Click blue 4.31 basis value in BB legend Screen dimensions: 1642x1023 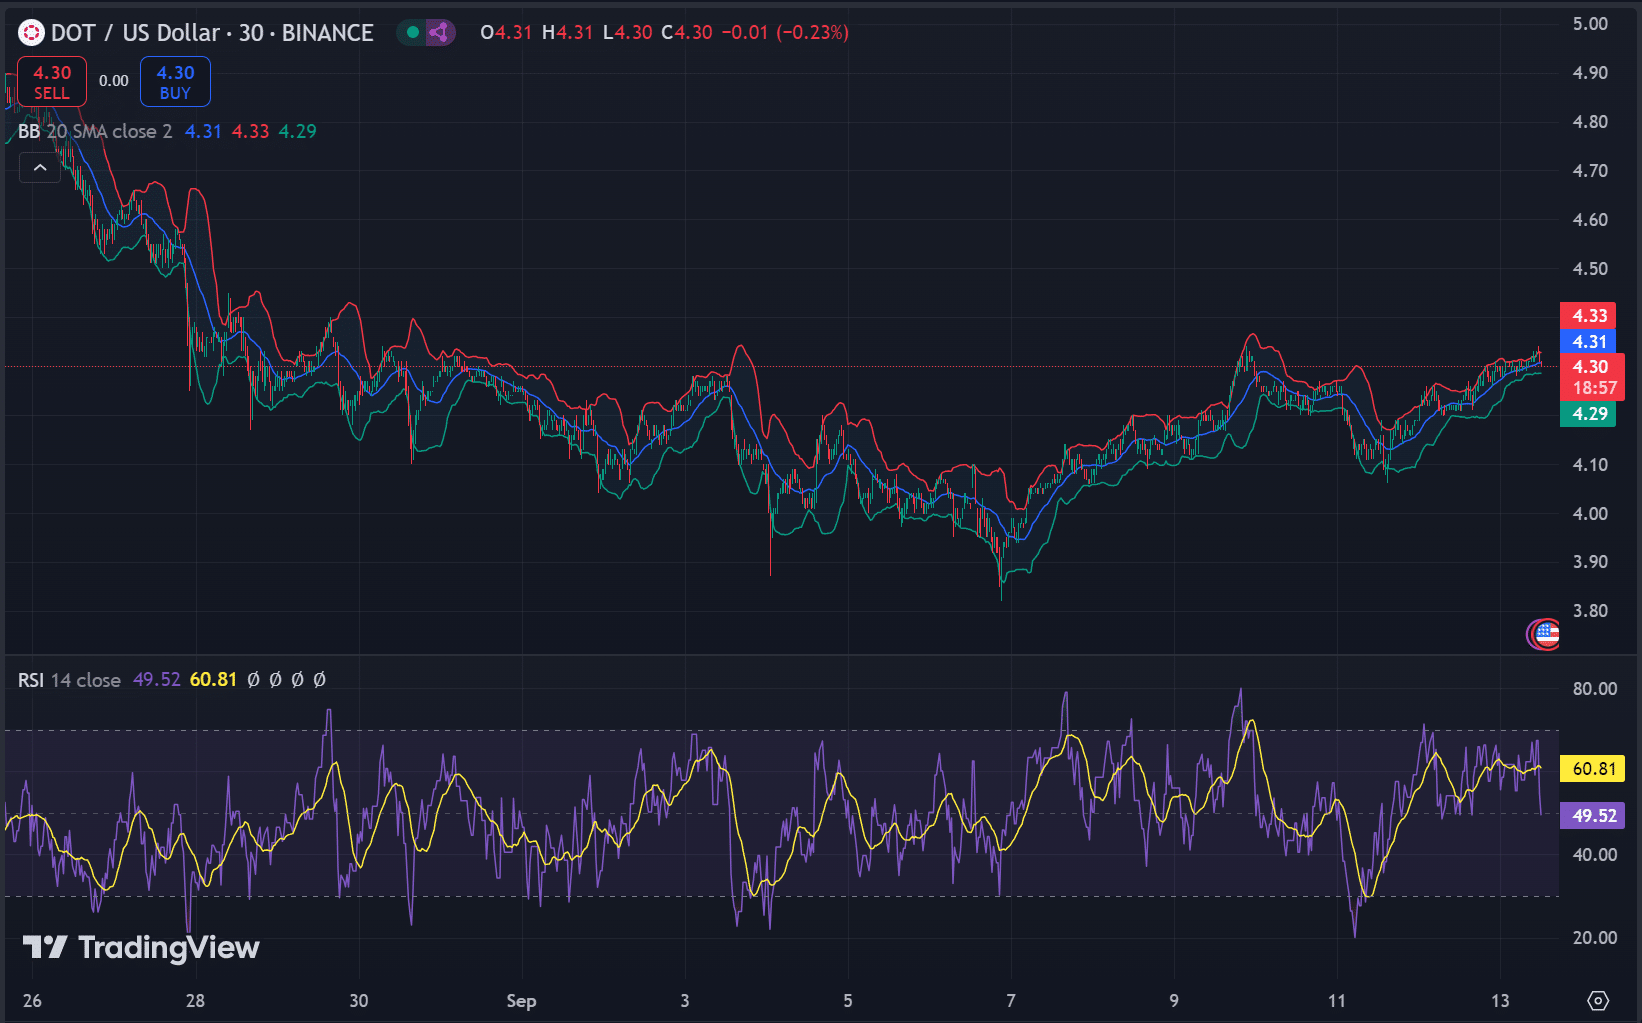[203, 132]
